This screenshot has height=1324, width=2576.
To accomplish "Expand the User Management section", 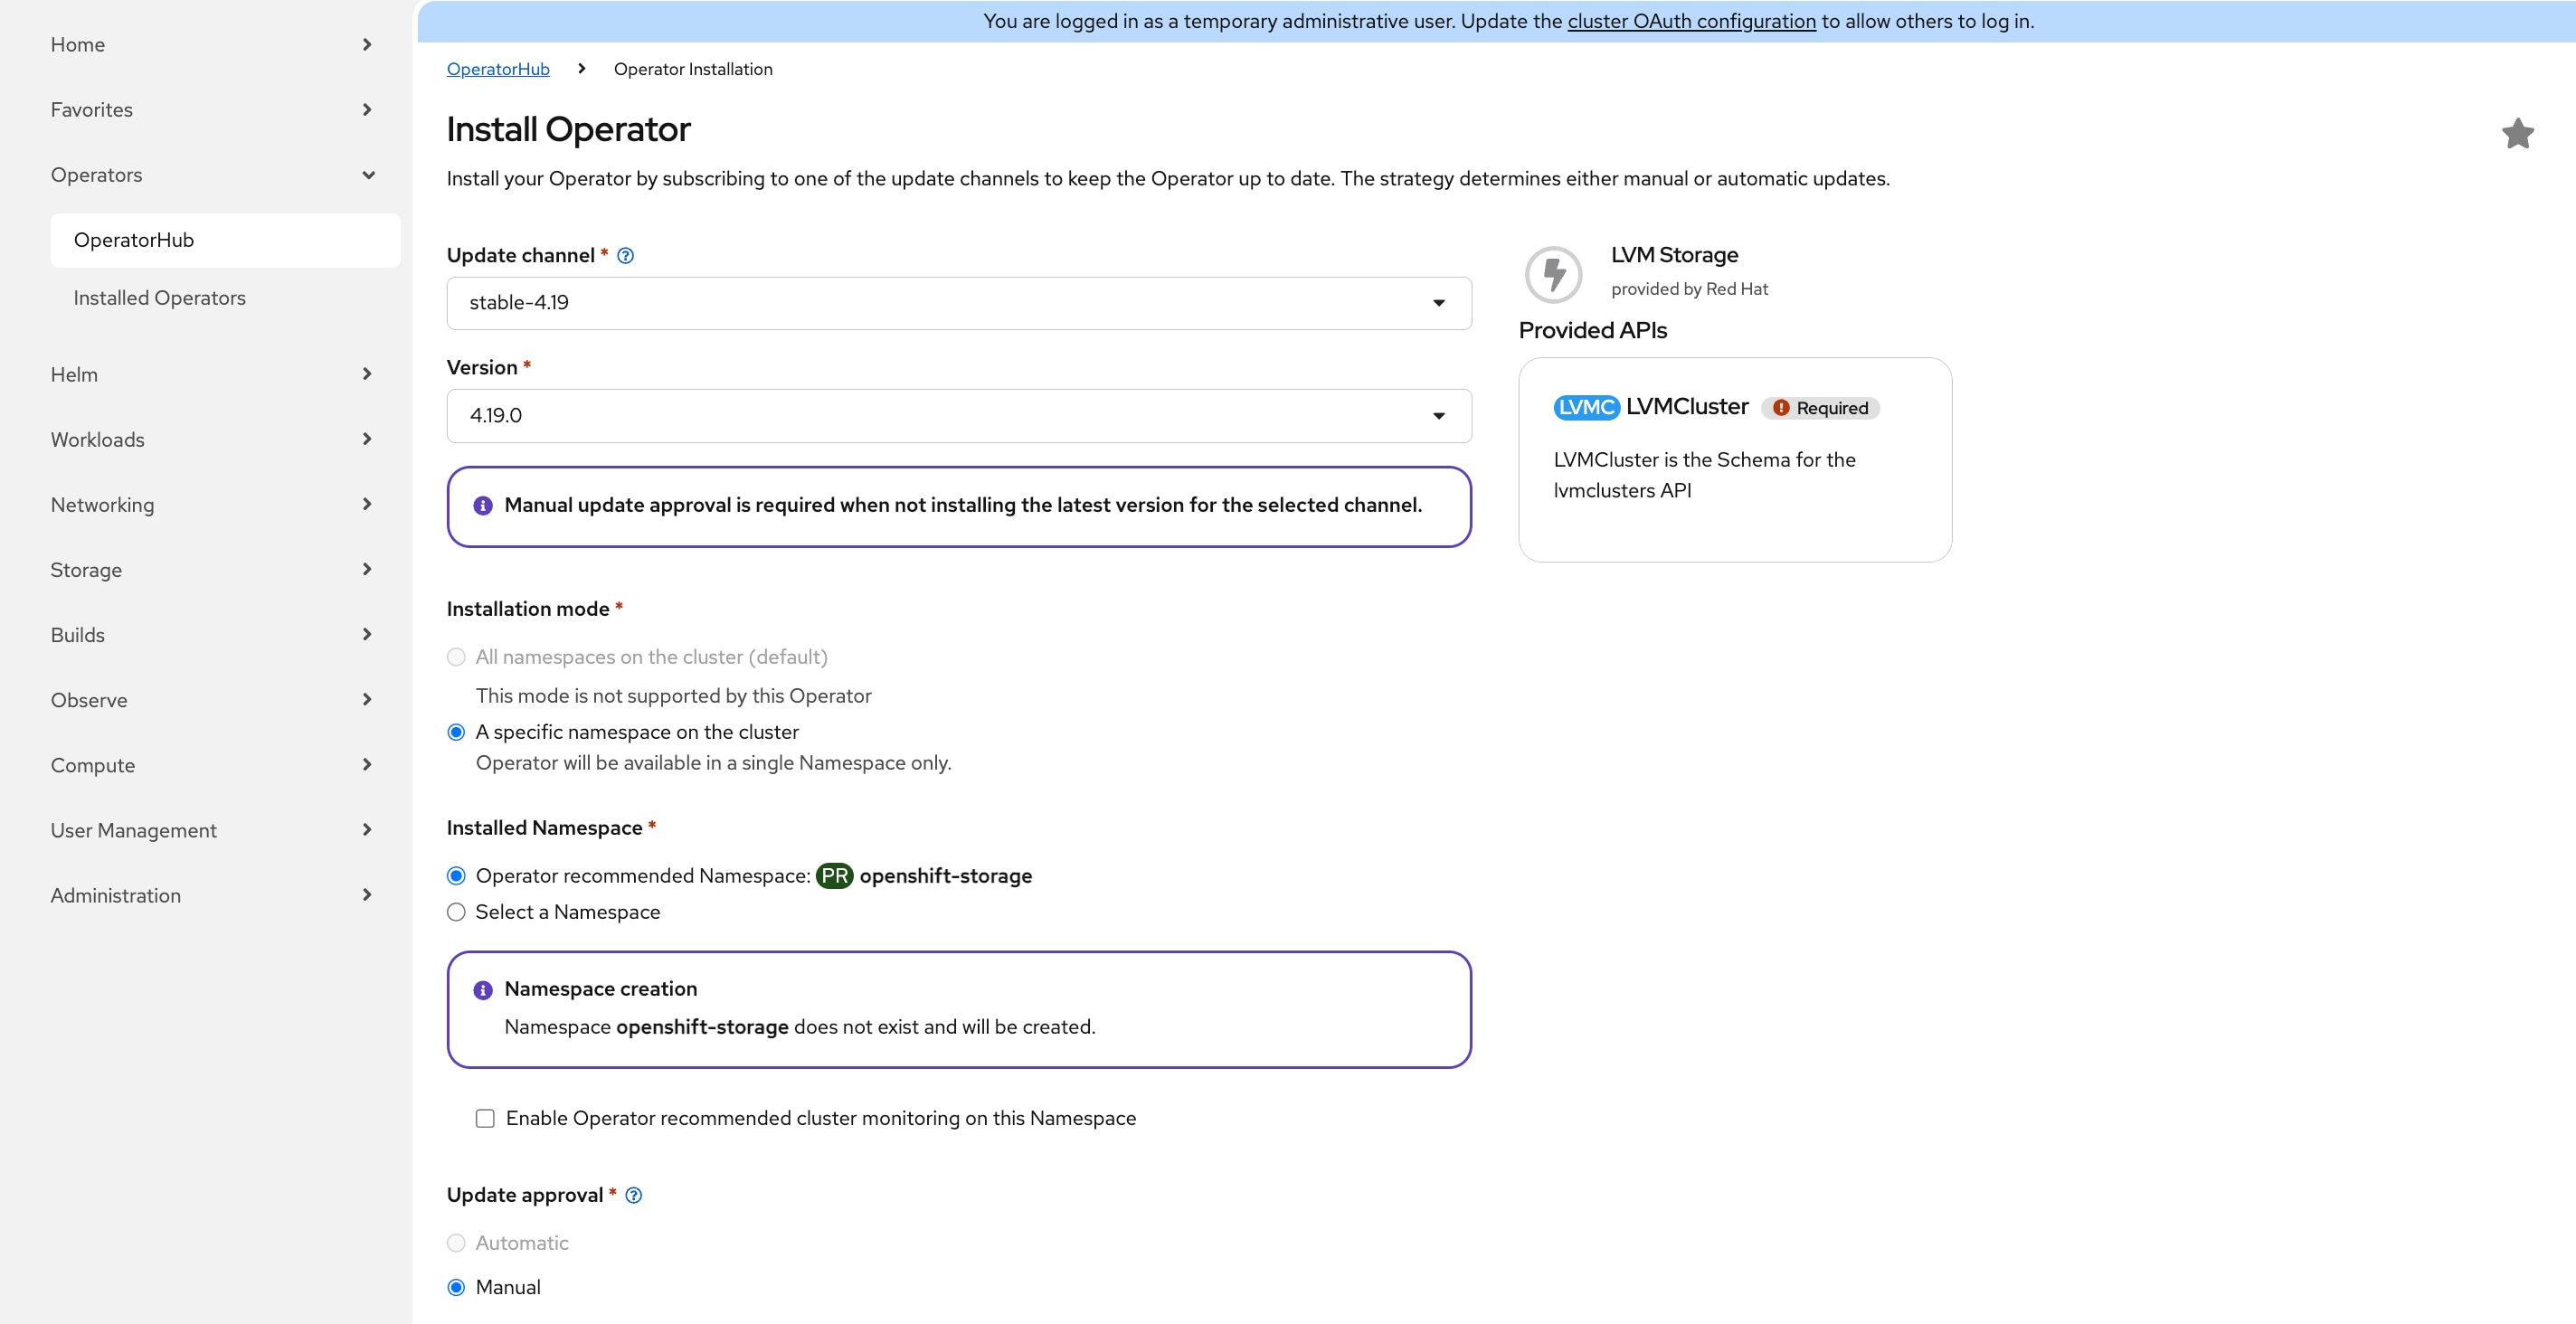I will tap(212, 830).
